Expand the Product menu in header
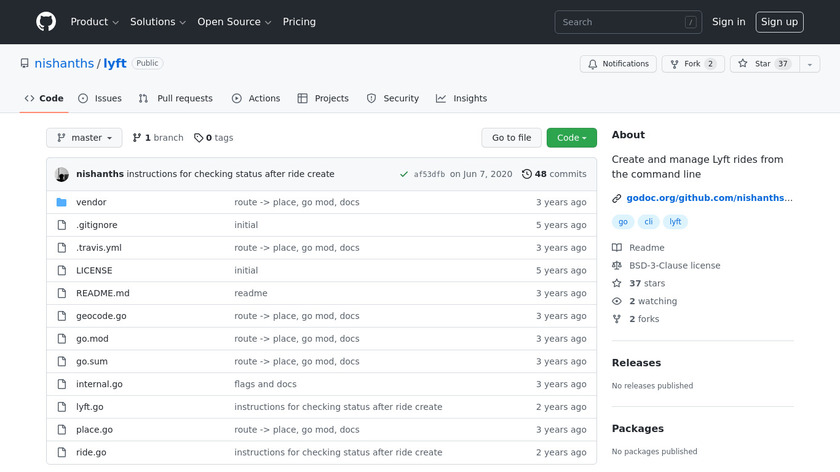 pyautogui.click(x=95, y=22)
